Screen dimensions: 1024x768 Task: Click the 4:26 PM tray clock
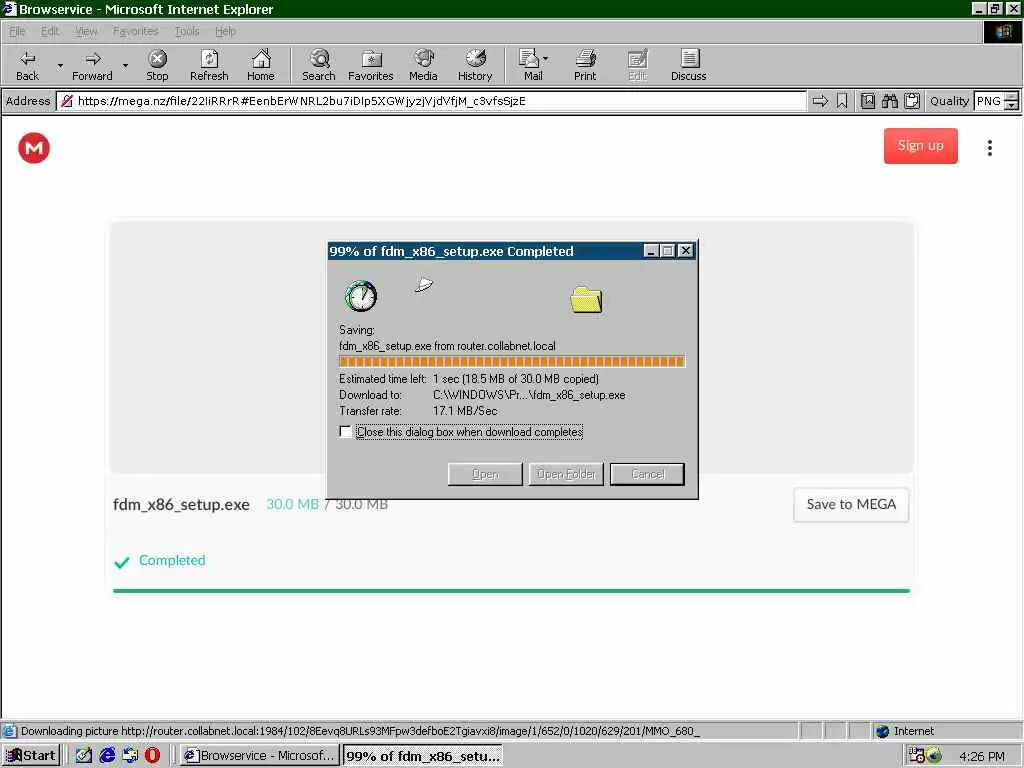point(982,756)
